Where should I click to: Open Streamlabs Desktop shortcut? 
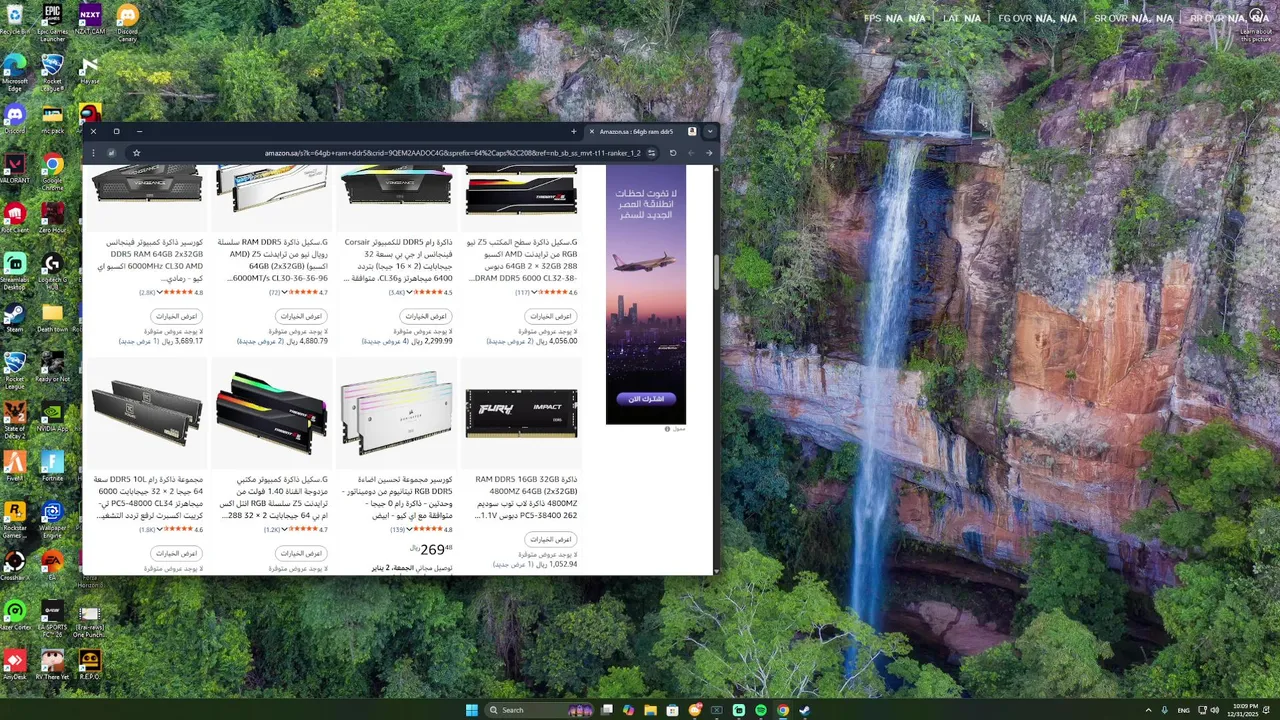14,270
